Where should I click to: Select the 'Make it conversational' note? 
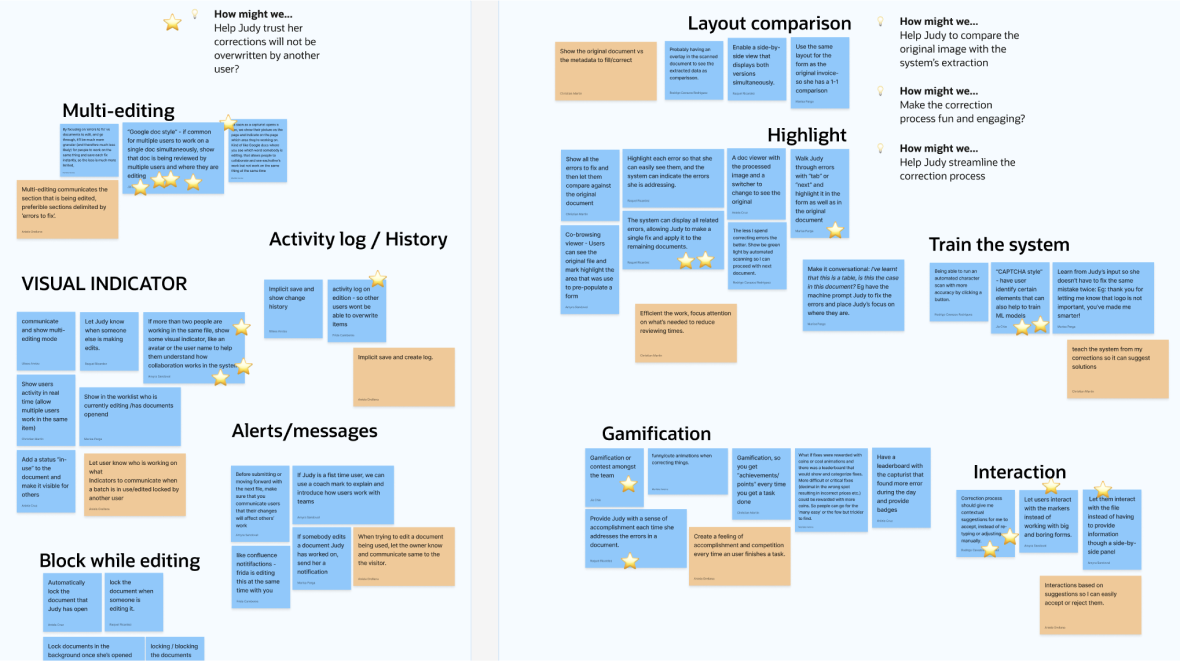pos(853,296)
